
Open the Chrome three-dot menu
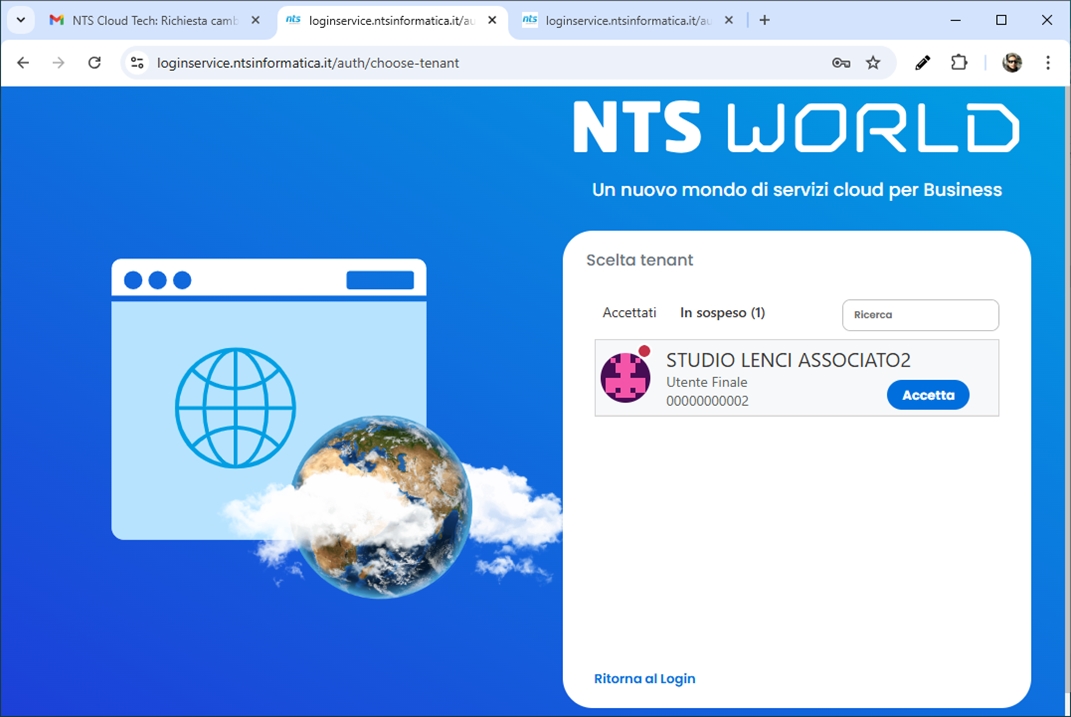1048,63
